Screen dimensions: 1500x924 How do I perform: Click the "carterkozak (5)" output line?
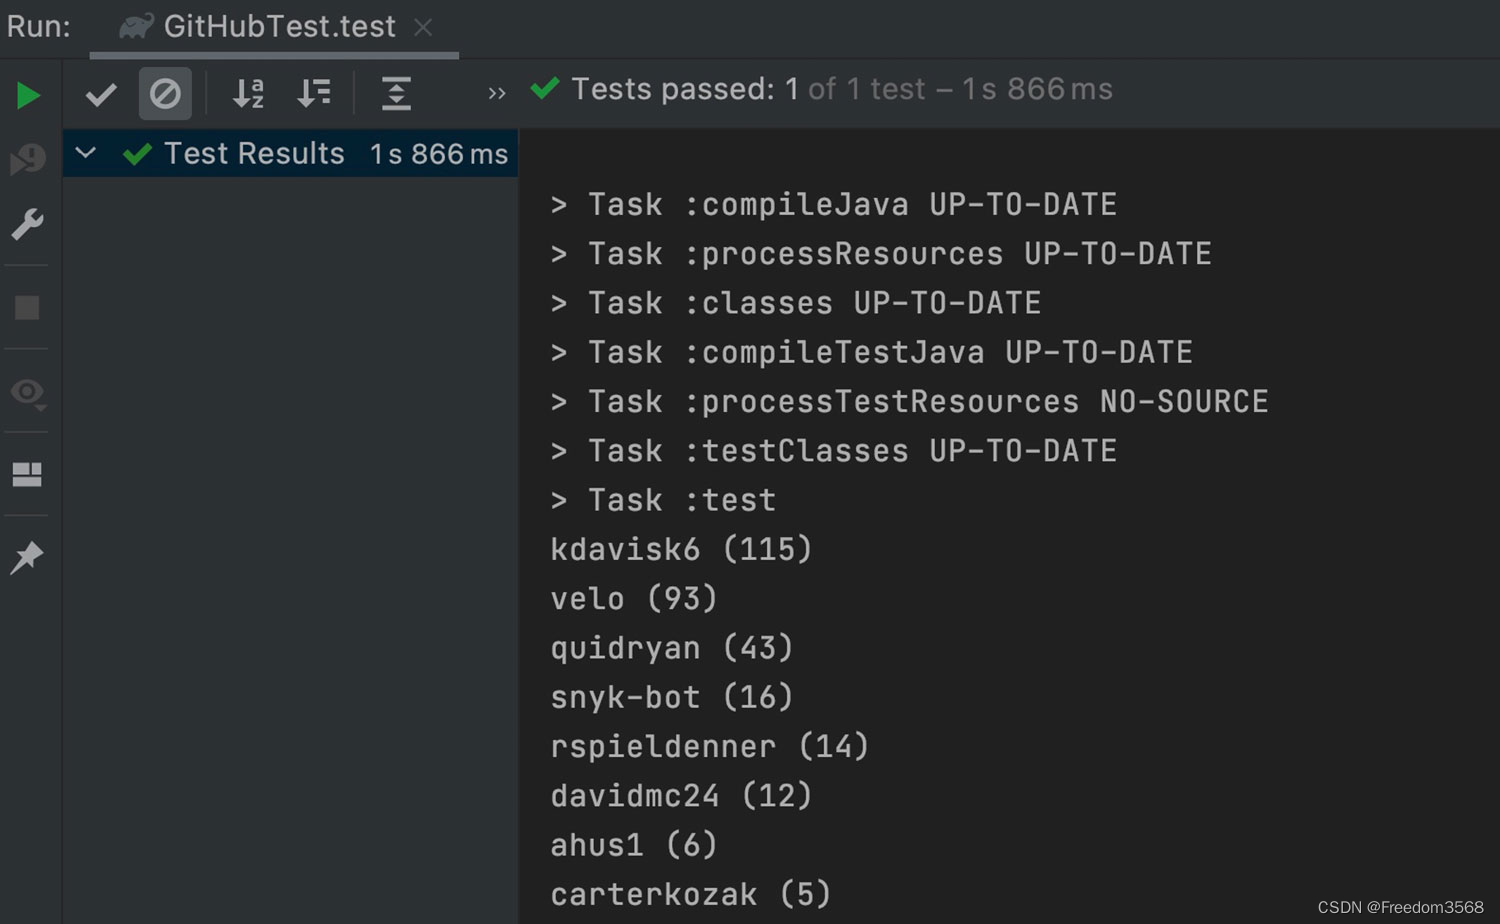point(690,894)
